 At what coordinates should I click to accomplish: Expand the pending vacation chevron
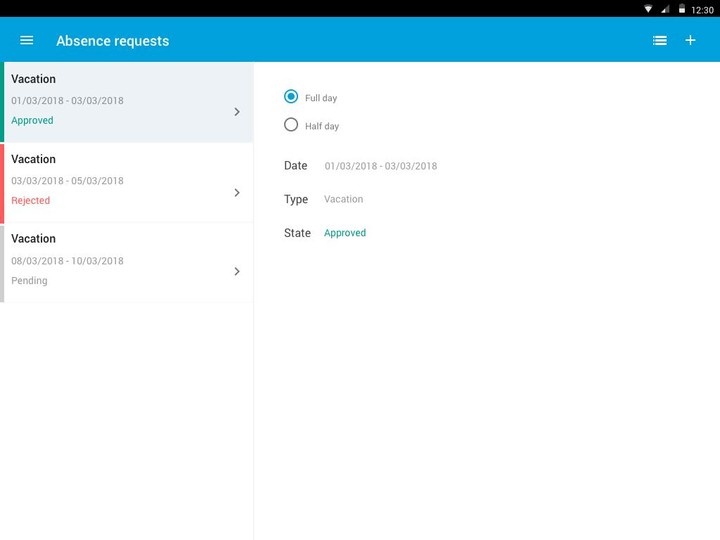point(237,271)
